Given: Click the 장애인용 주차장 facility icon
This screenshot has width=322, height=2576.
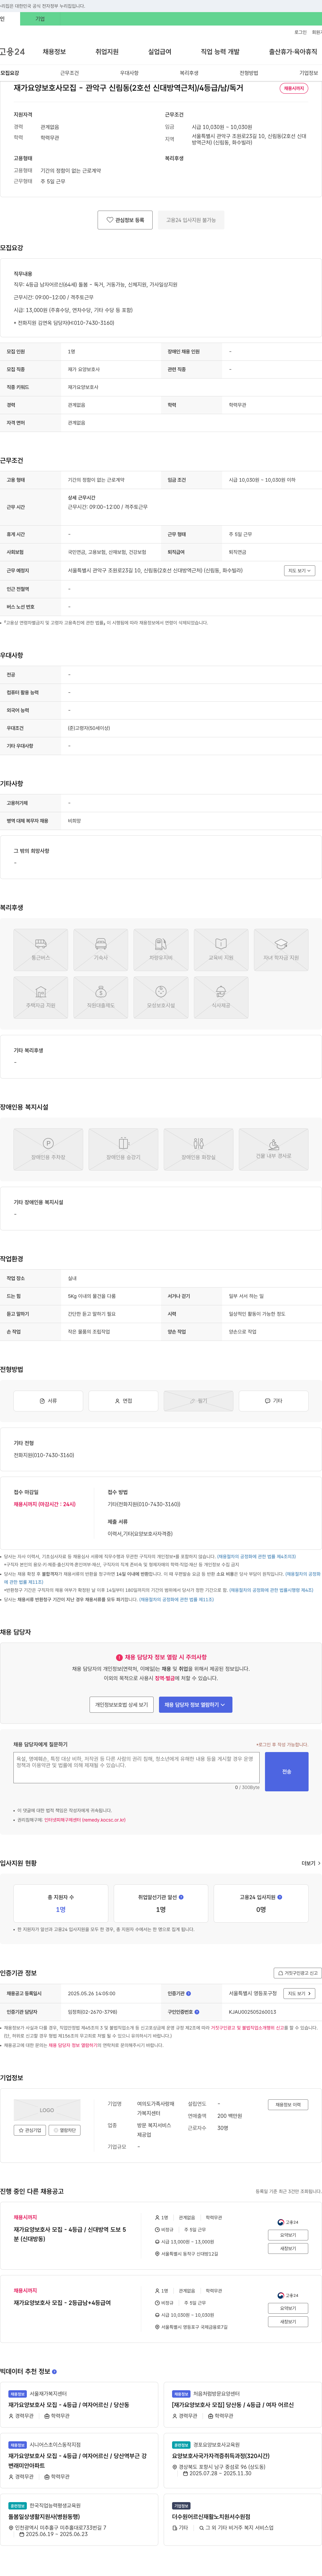Looking at the screenshot, I should pyautogui.click(x=48, y=1149).
